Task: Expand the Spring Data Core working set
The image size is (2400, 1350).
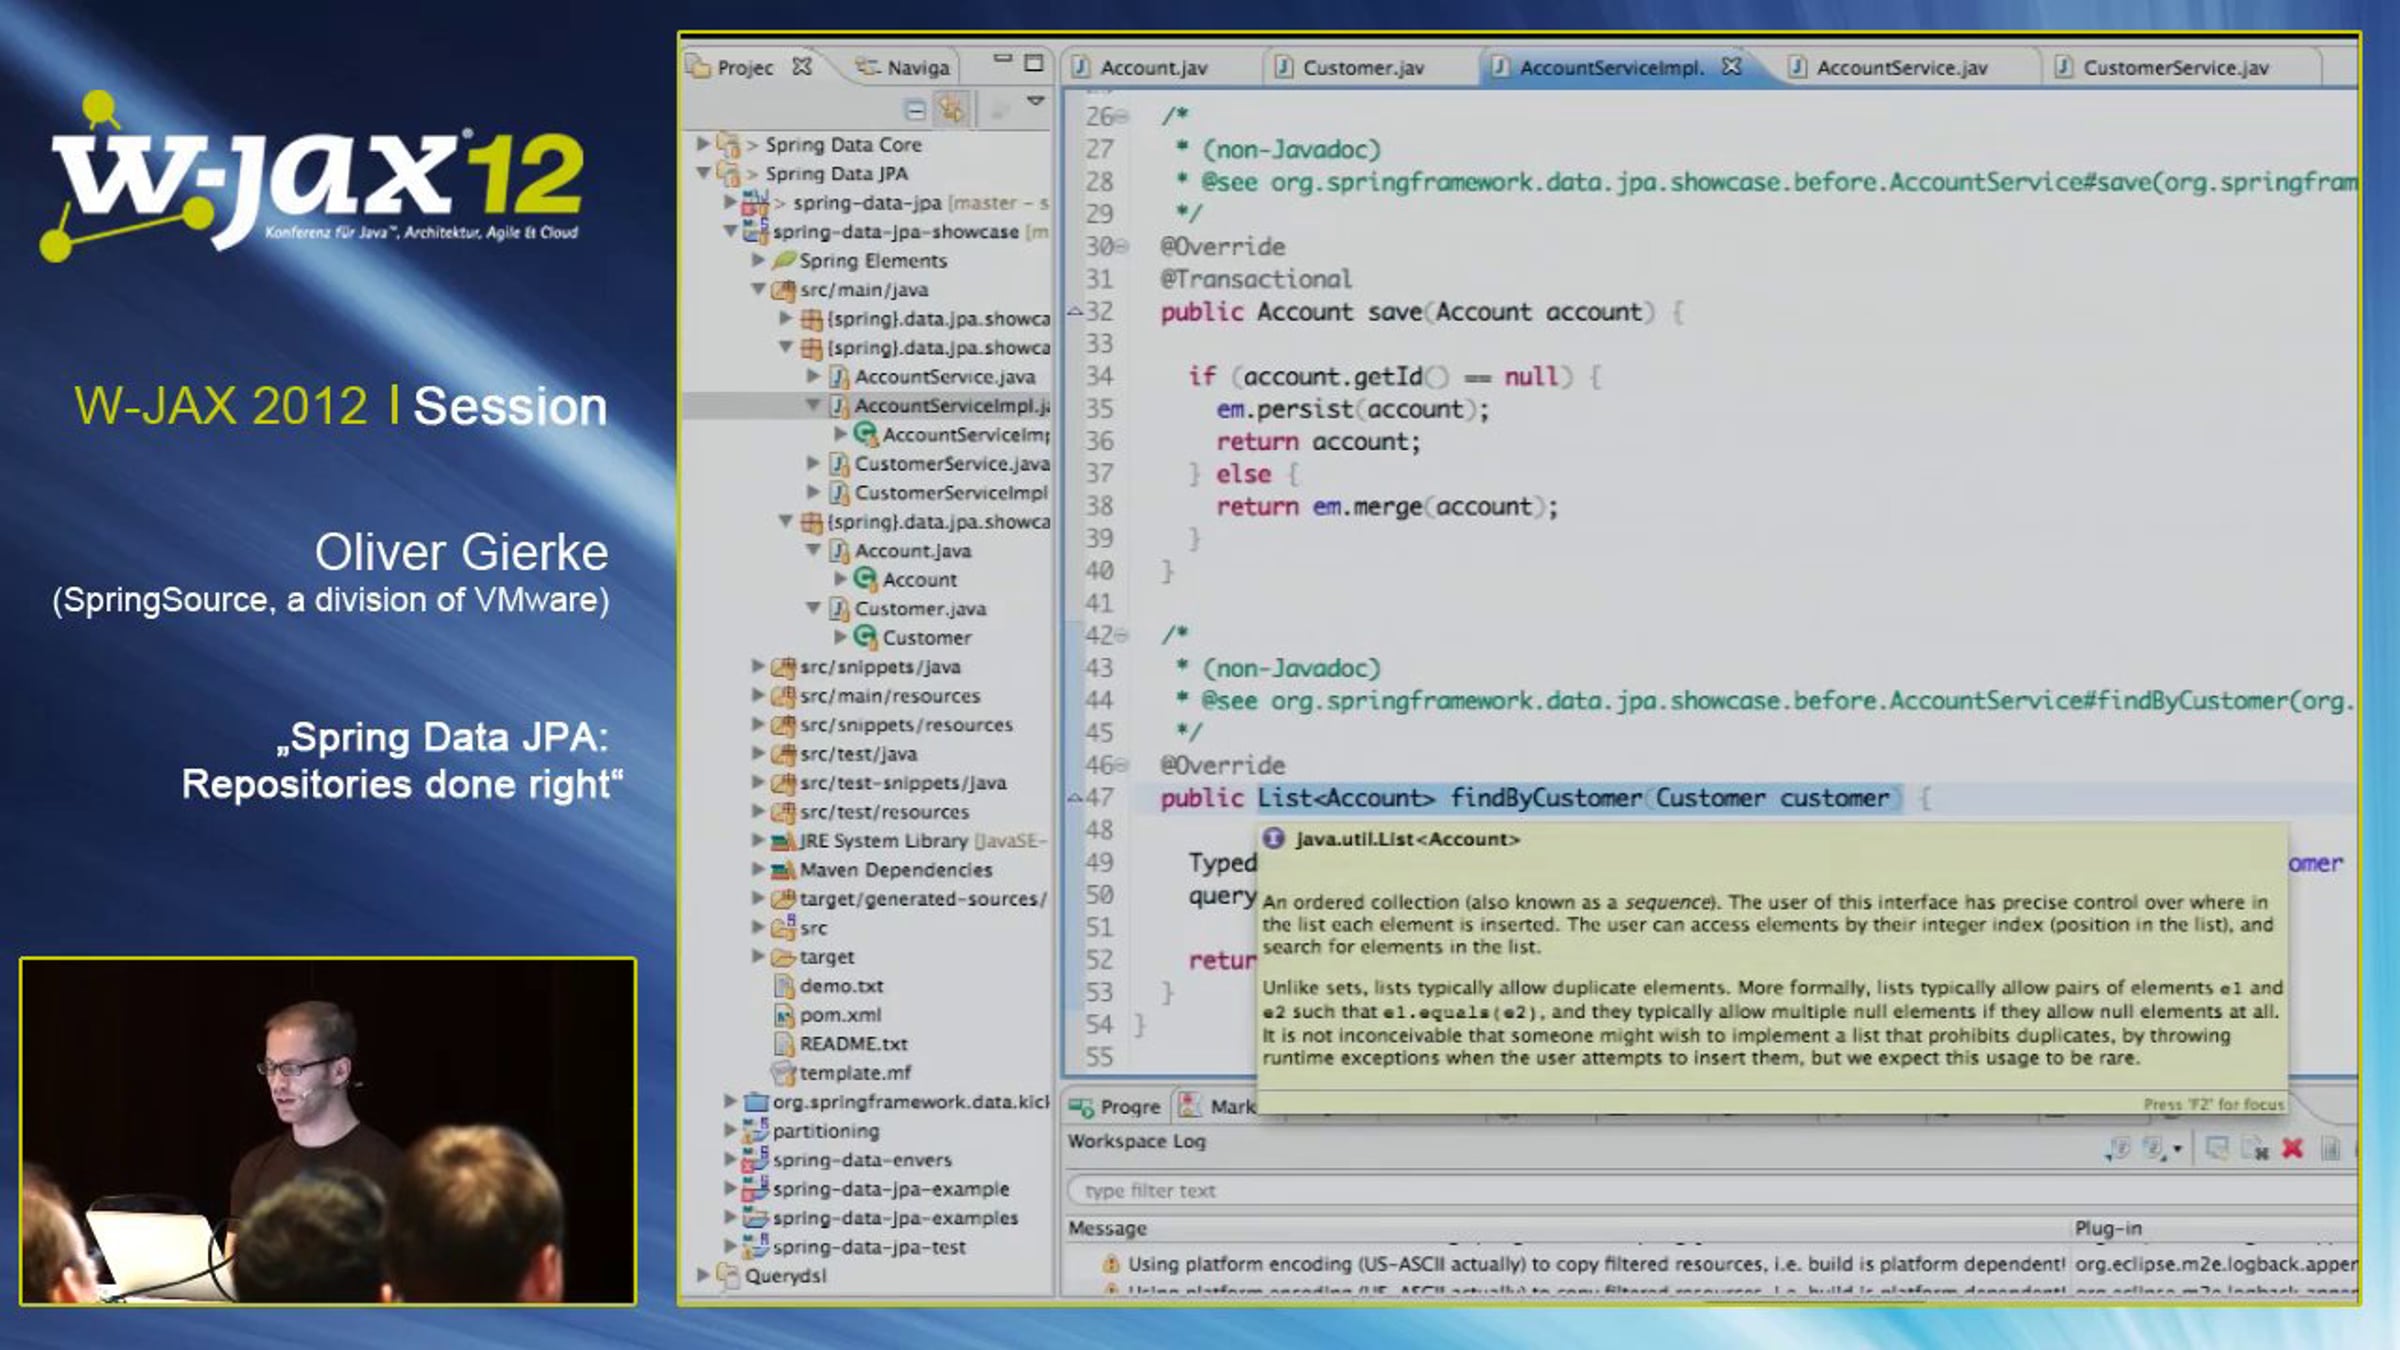Action: coord(703,144)
